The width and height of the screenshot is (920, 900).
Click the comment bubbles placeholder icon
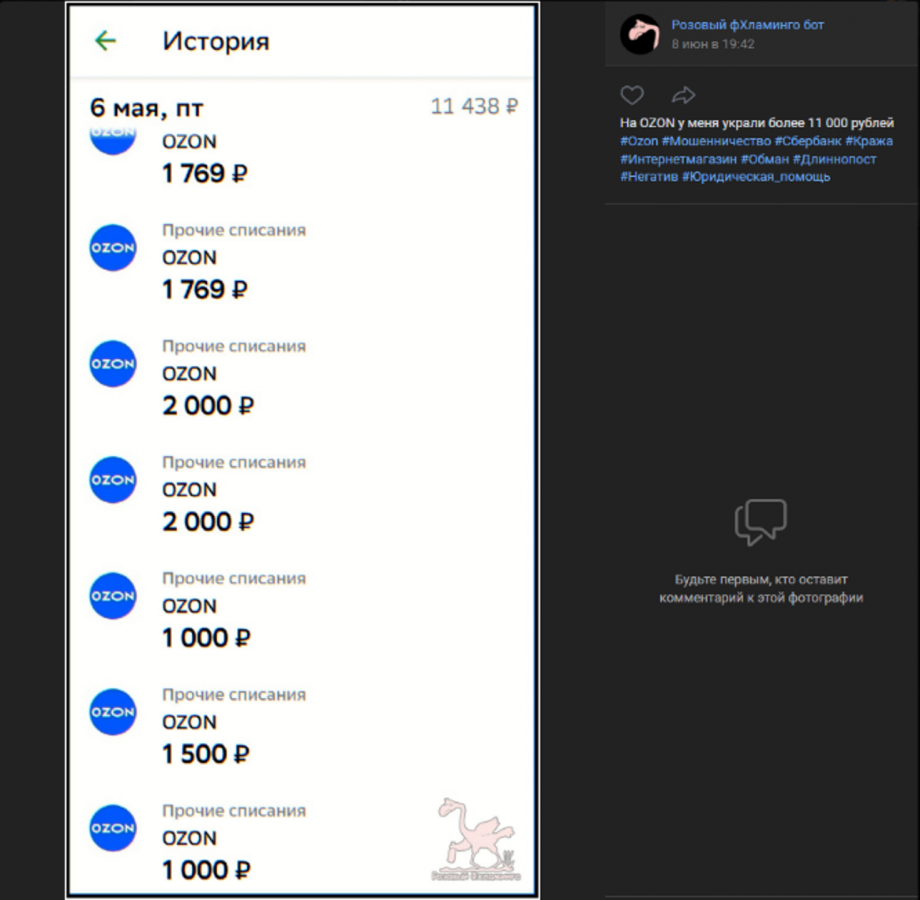[x=760, y=522]
